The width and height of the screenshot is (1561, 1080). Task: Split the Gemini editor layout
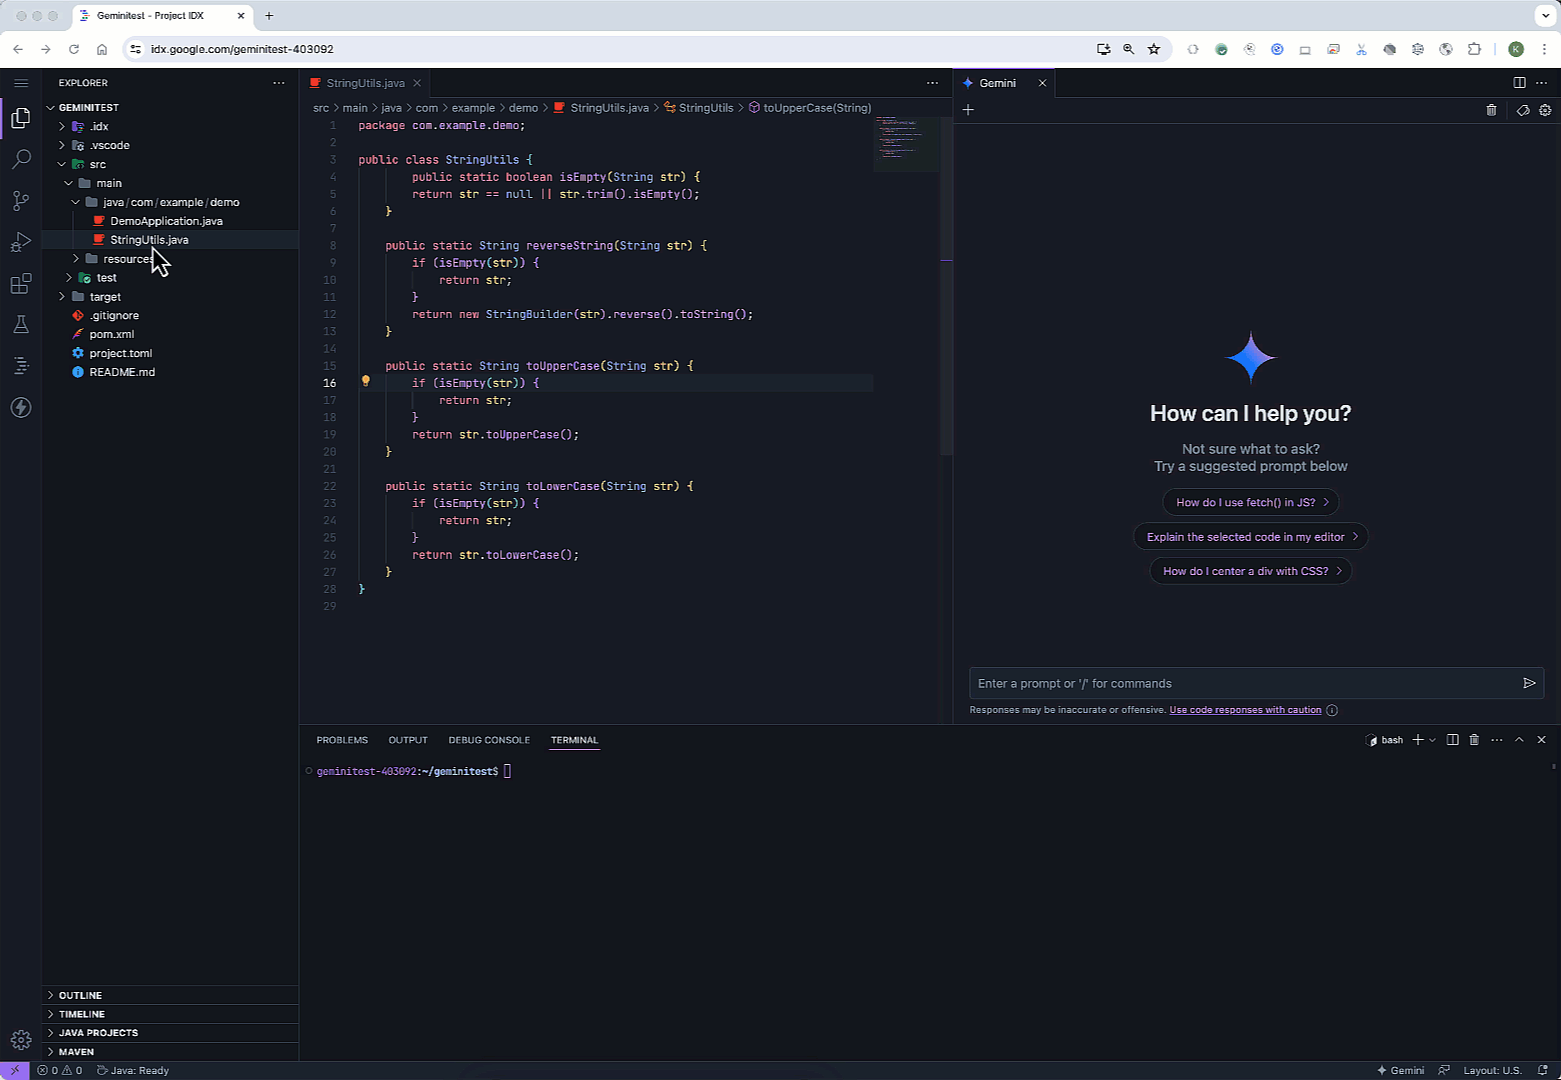coord(1519,83)
